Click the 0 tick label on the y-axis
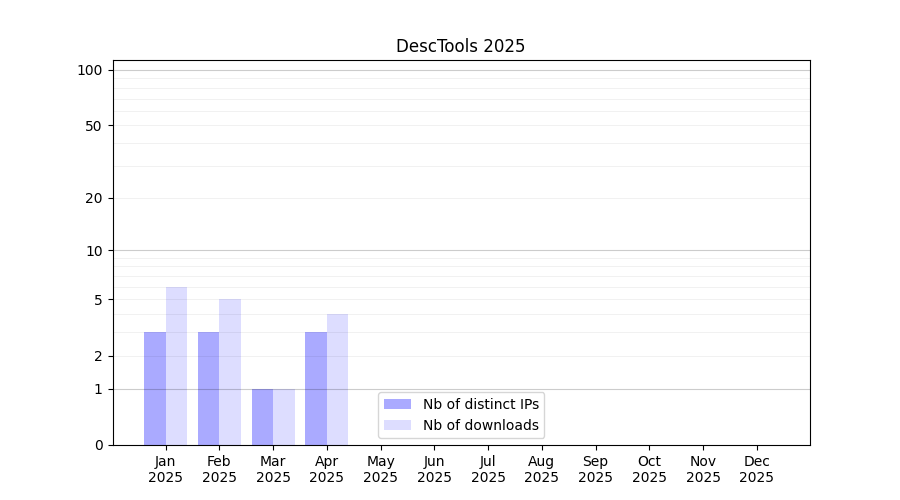The height and width of the screenshot is (500, 900). click(98, 445)
